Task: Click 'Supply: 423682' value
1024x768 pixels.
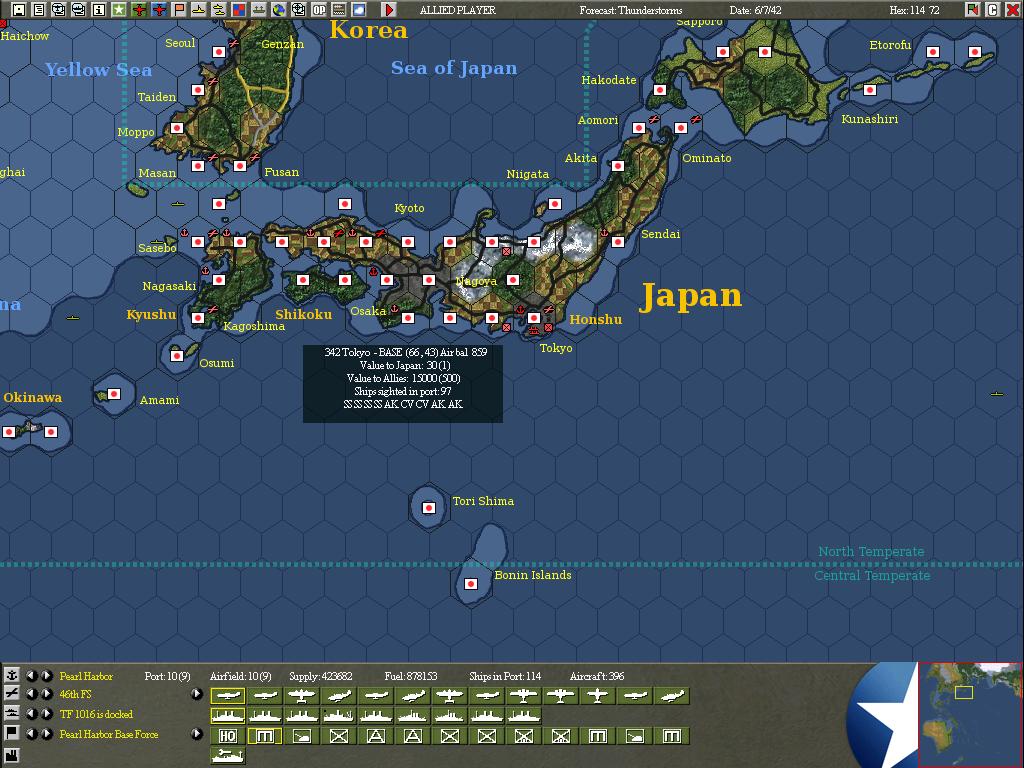Action: 321,676
